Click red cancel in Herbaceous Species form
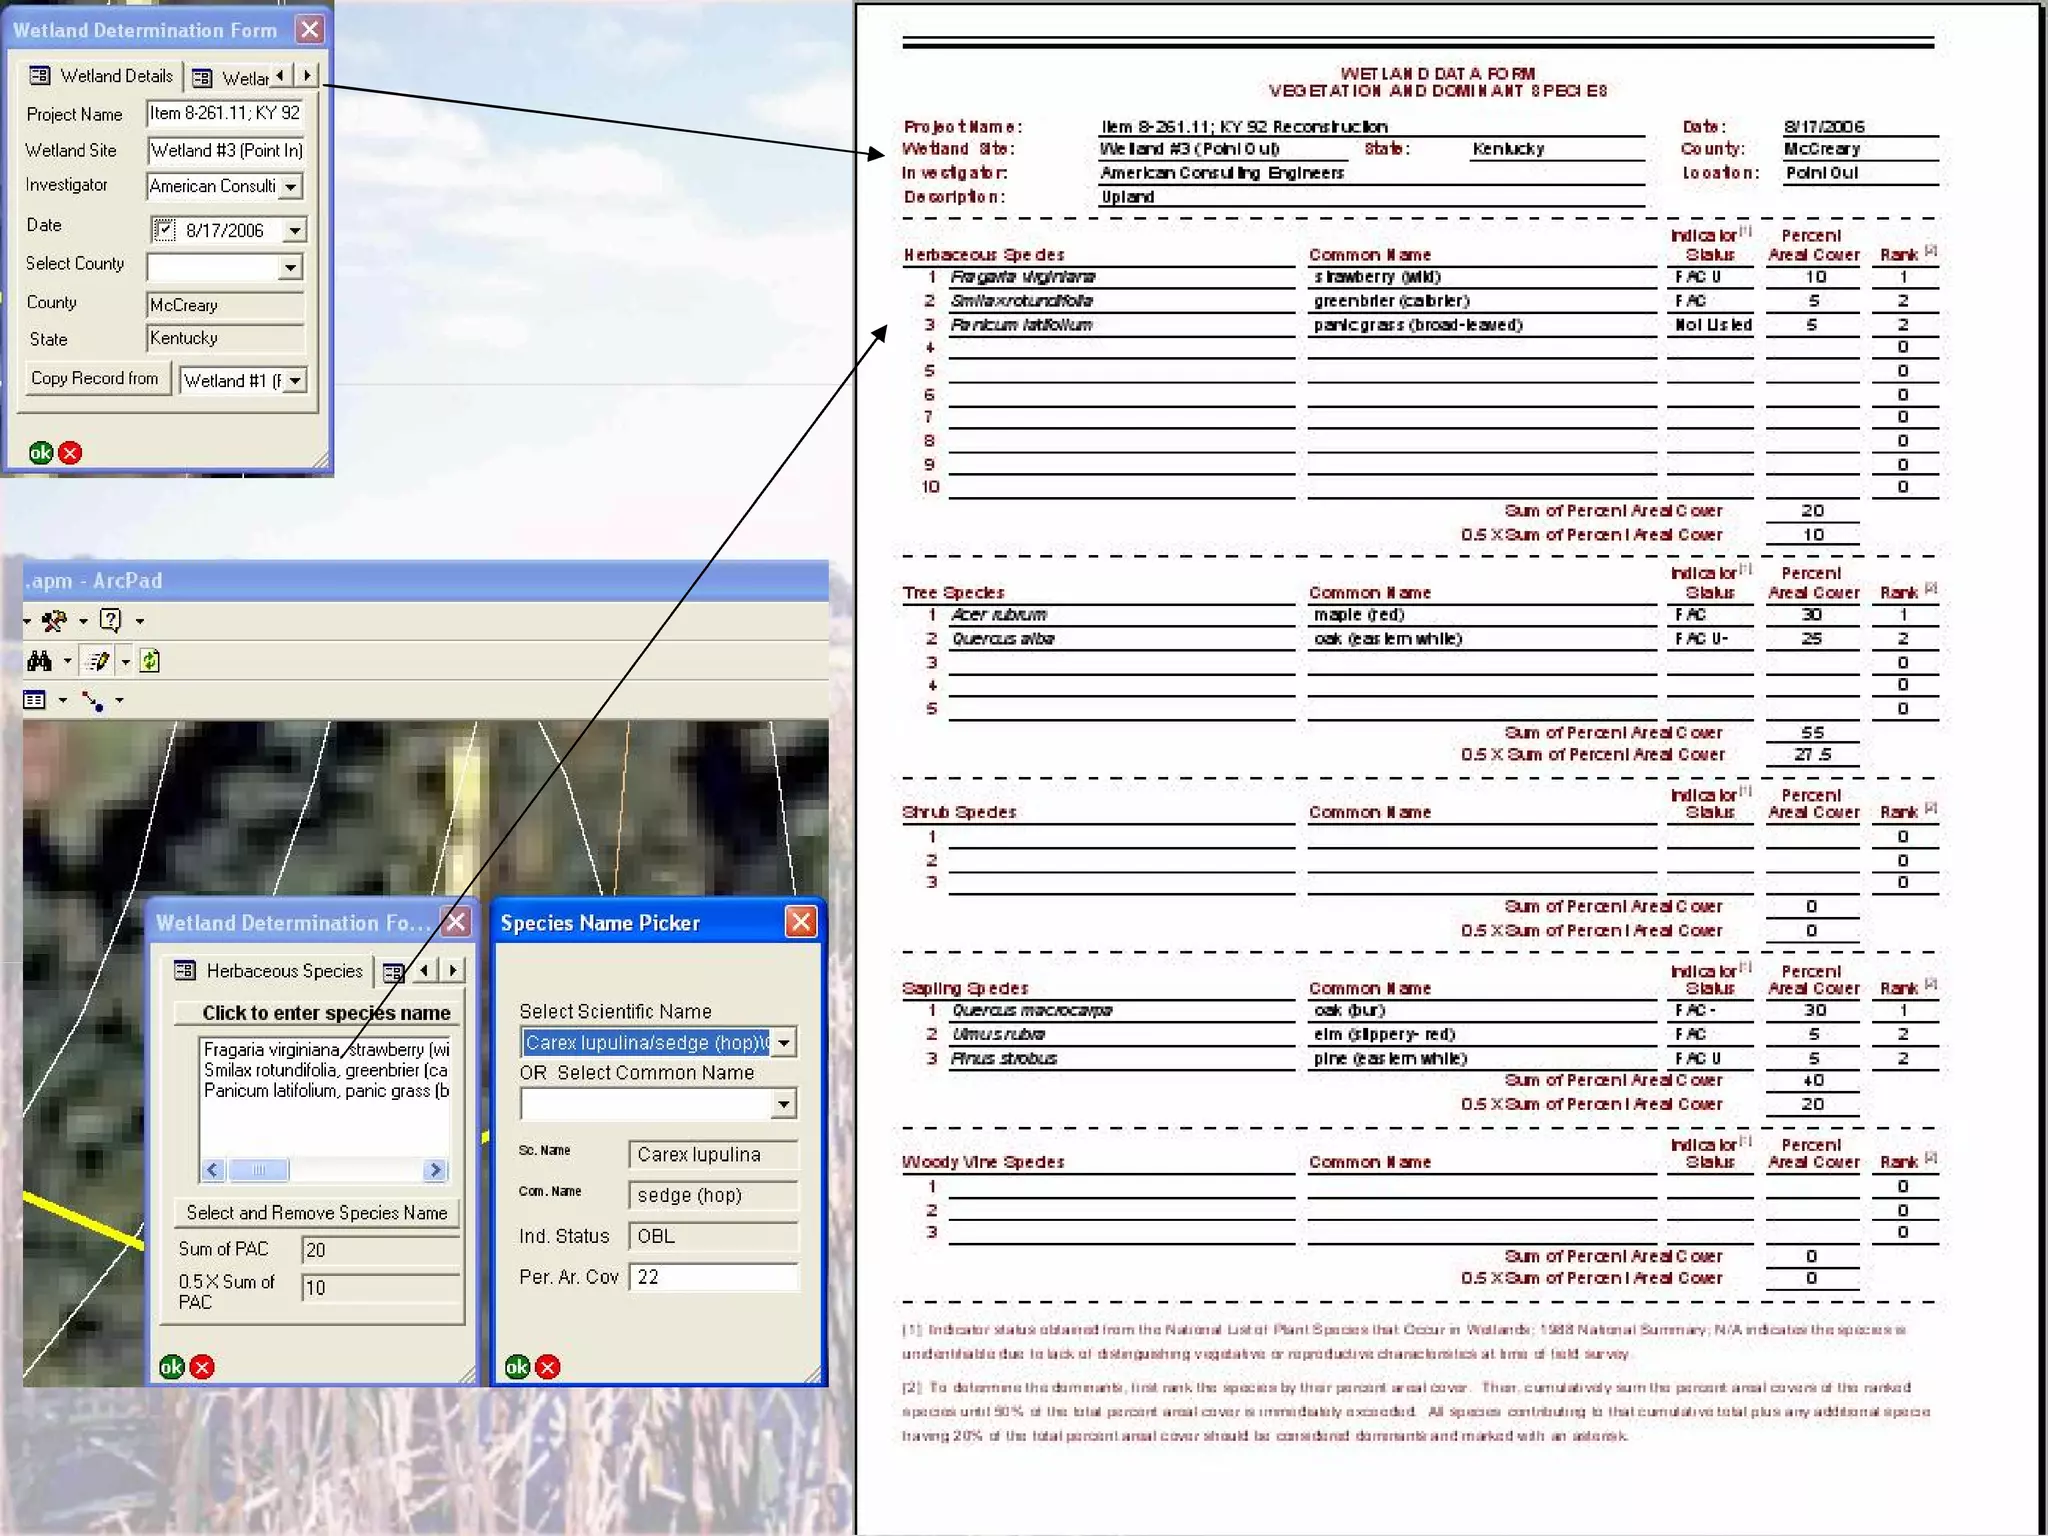Viewport: 2048px width, 1536px height. coord(202,1367)
